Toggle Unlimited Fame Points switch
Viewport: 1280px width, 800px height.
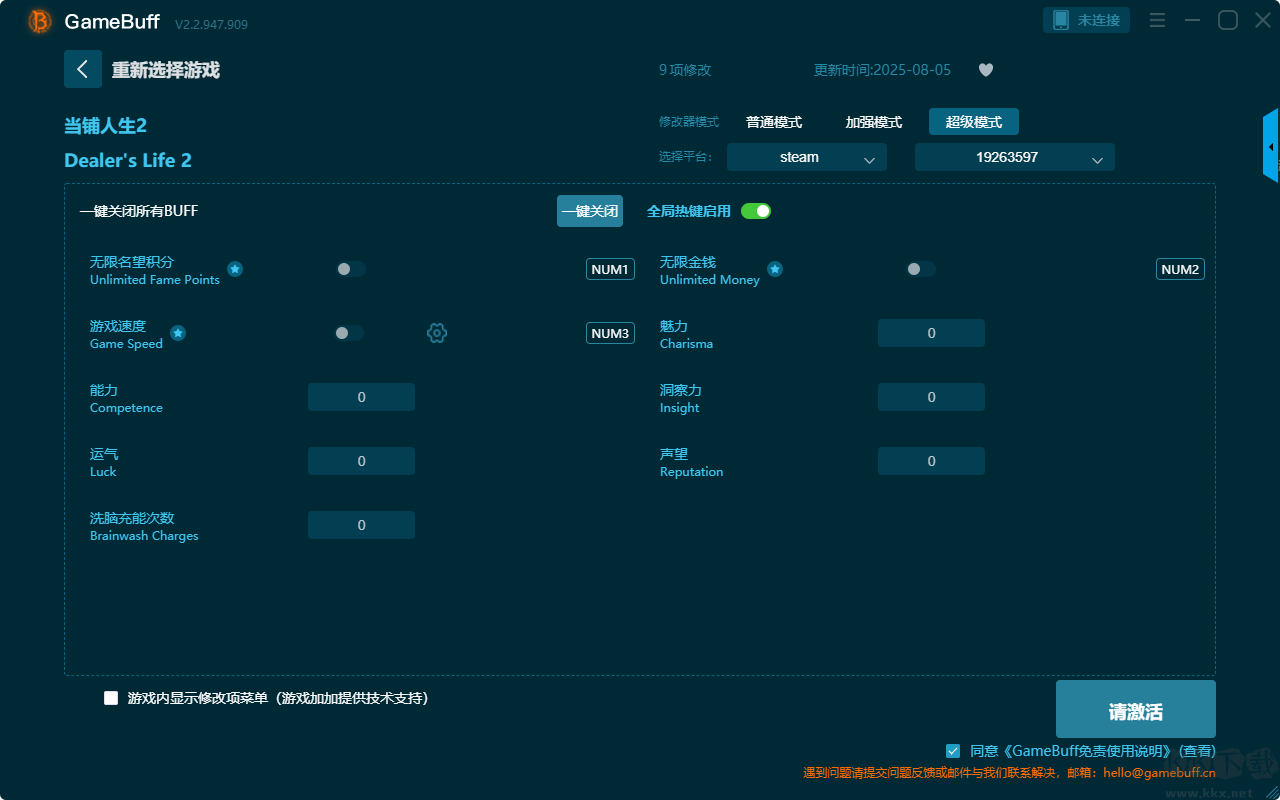tap(350, 269)
